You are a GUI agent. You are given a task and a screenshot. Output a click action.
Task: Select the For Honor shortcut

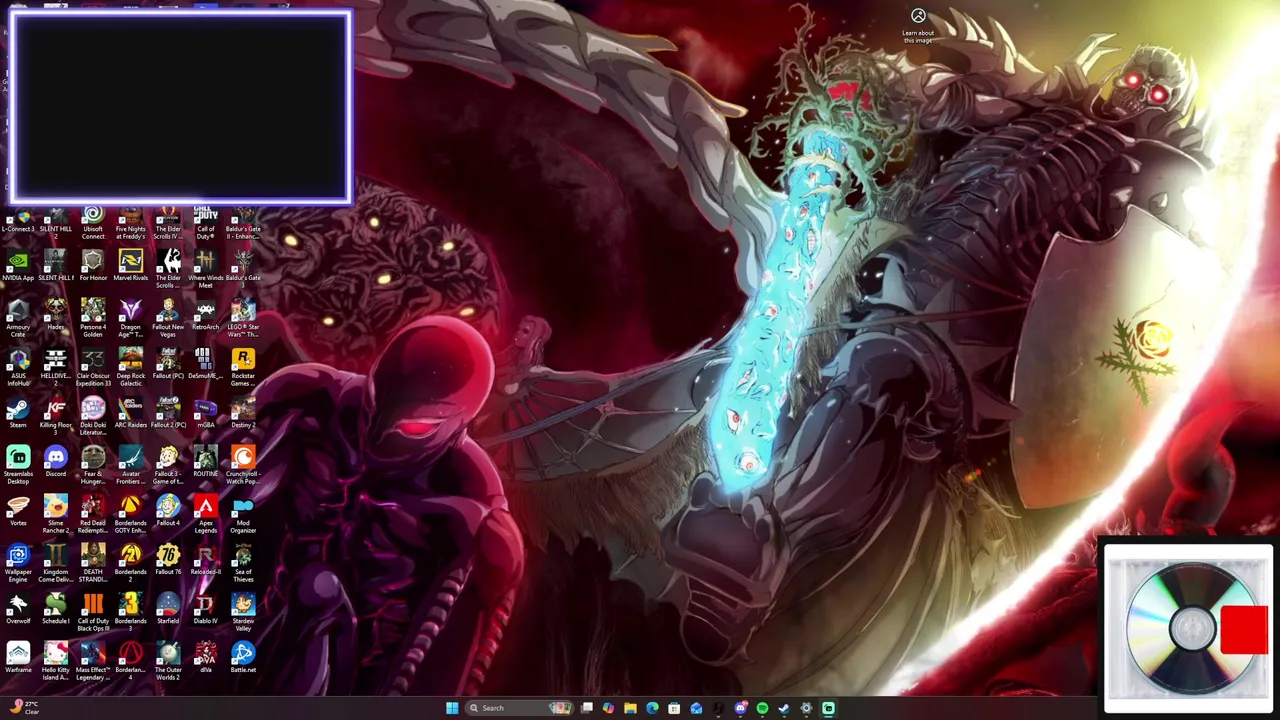pos(93,267)
